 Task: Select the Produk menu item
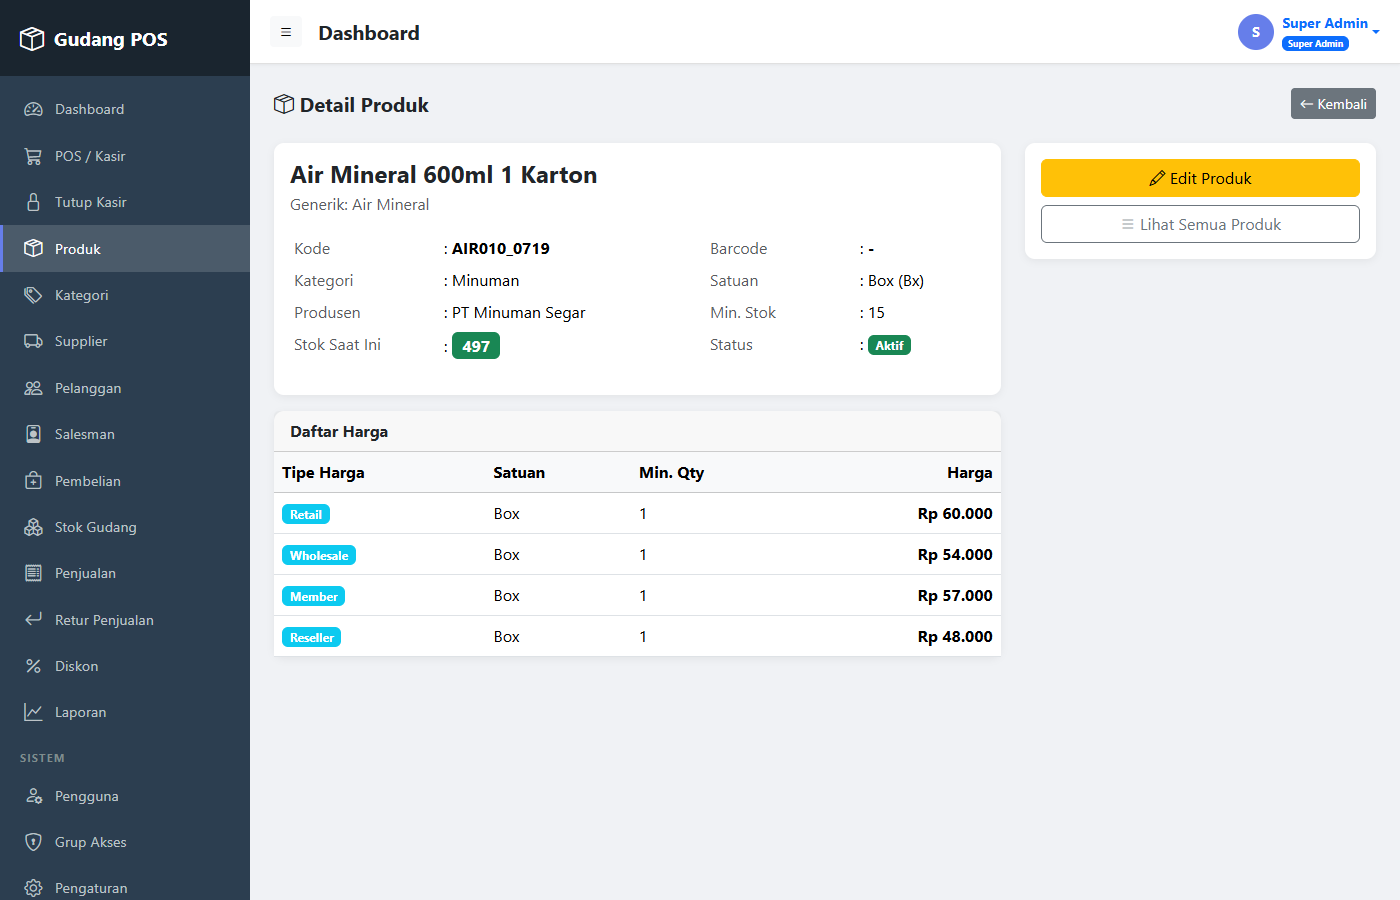[125, 248]
